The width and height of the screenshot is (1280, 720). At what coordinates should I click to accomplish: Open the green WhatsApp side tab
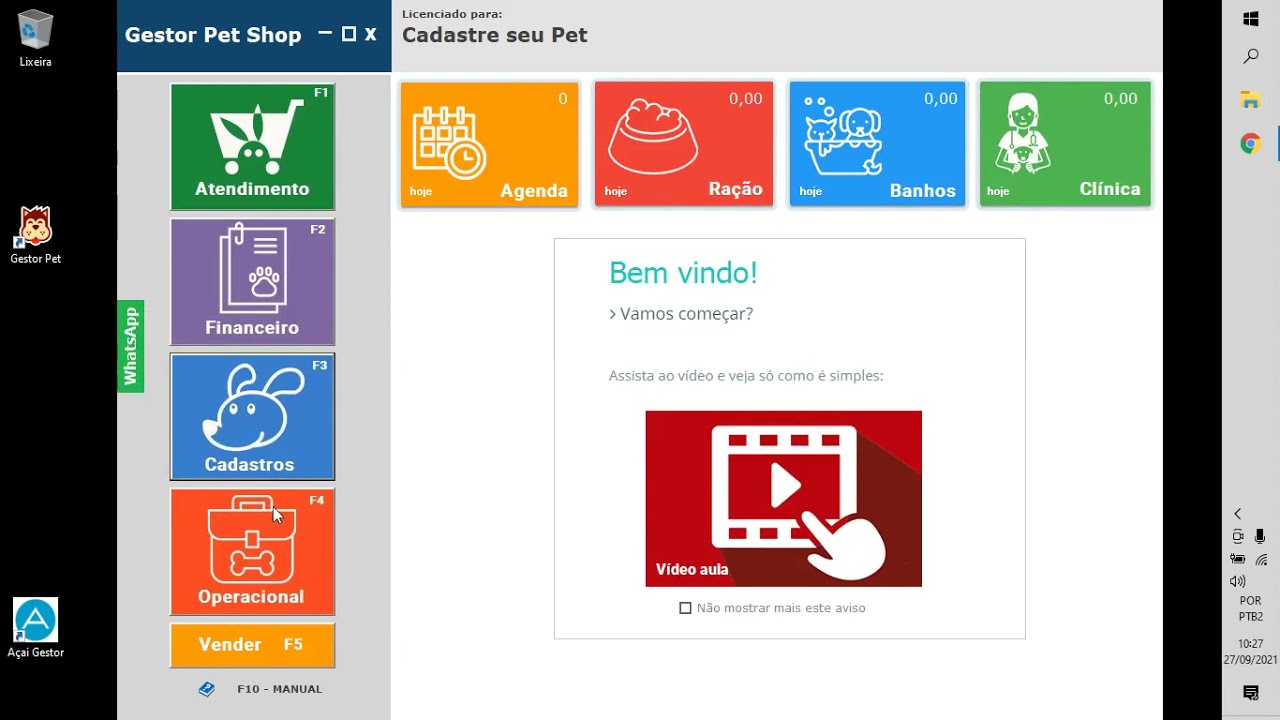(x=130, y=346)
